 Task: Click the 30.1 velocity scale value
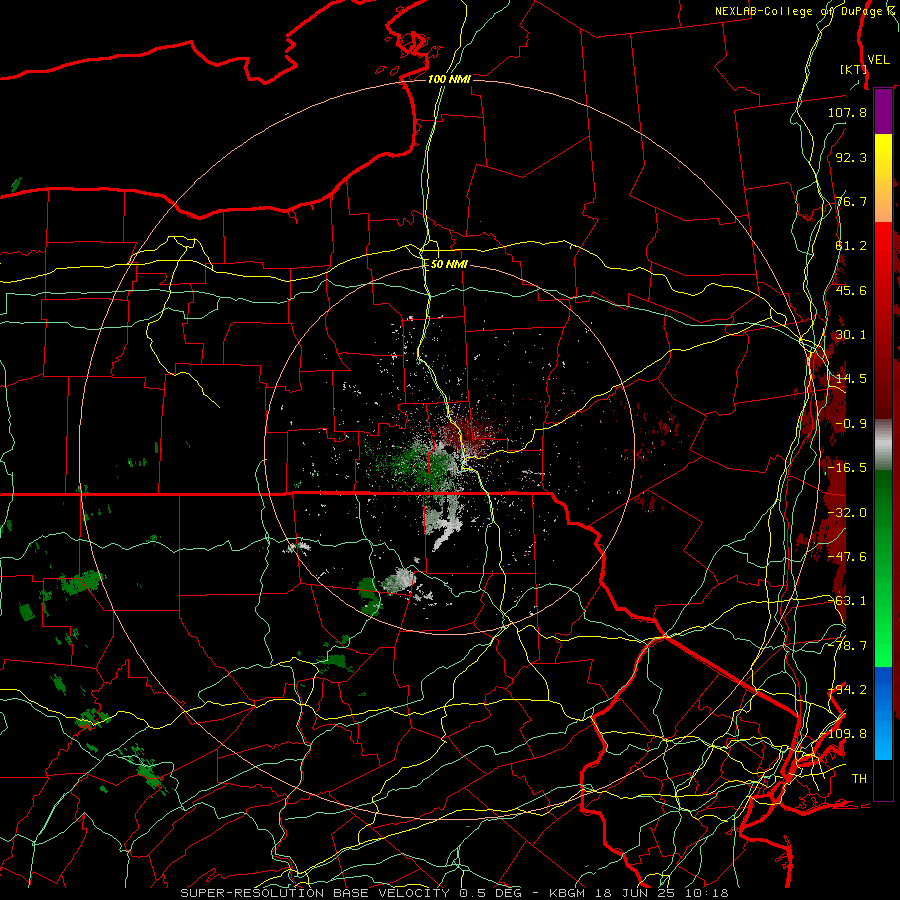pos(851,335)
